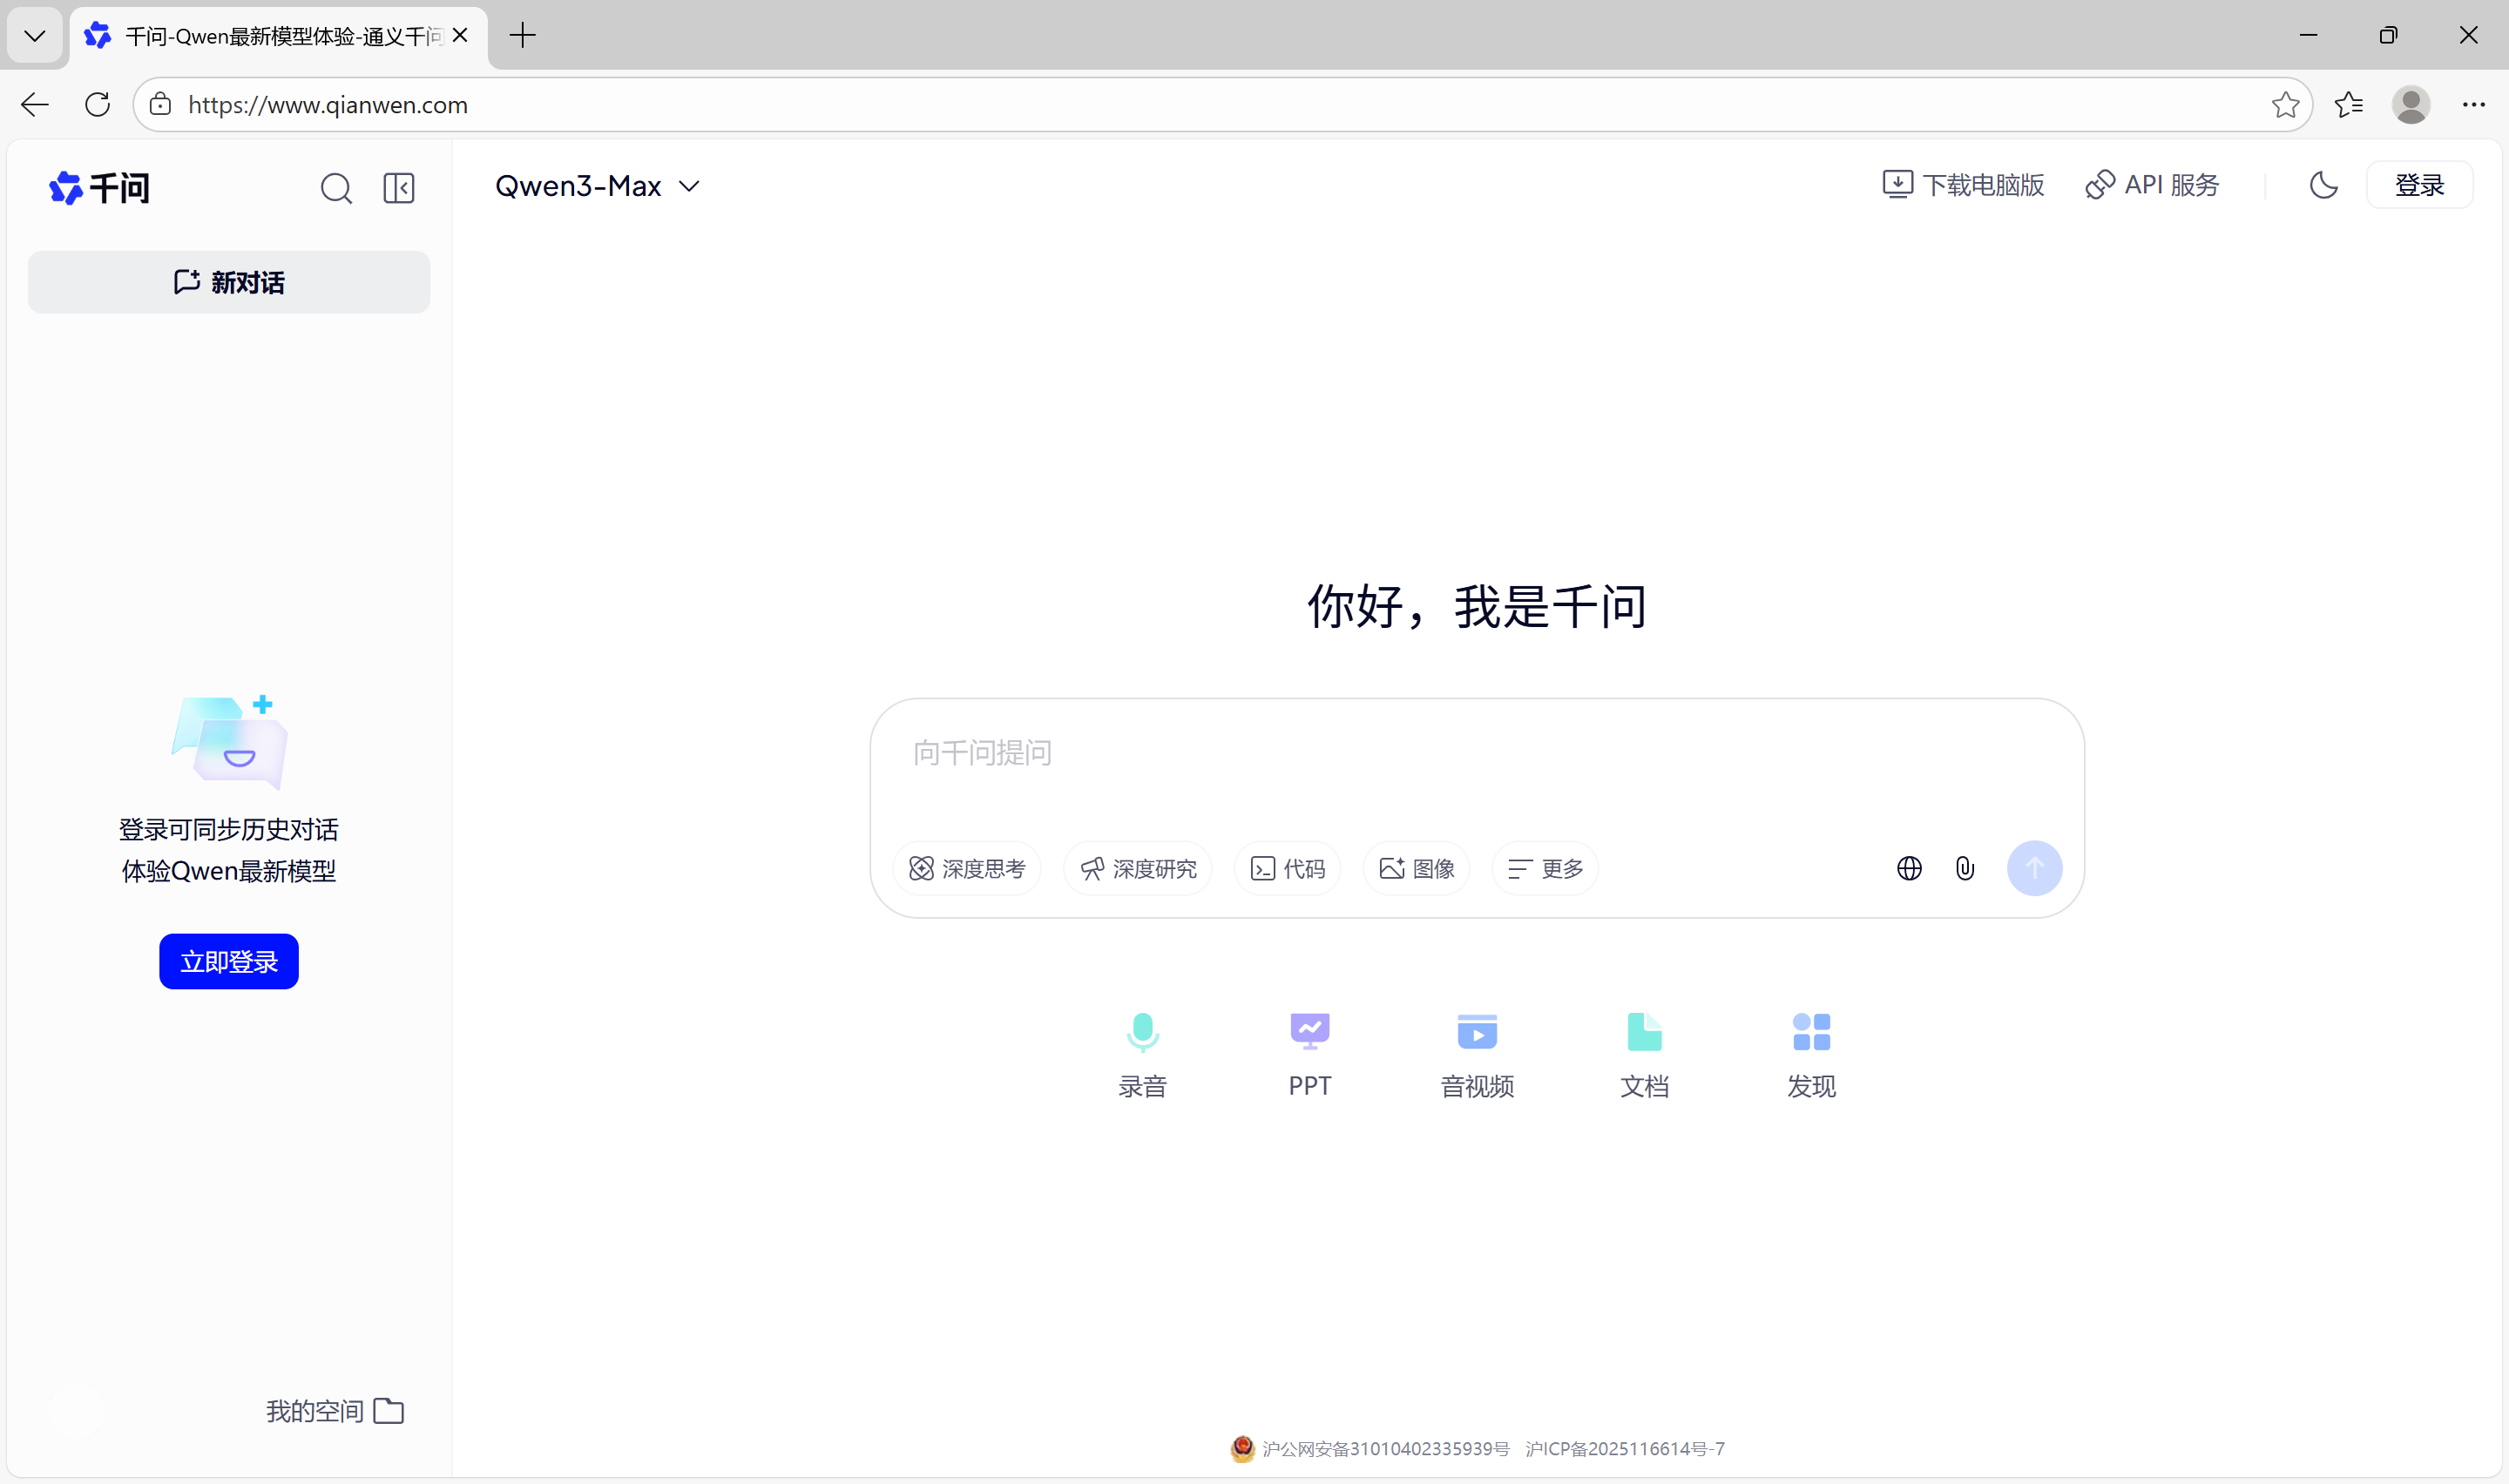Click the 登录 button in header
Viewport: 2509px width, 1484px height.
pyautogui.click(x=2419, y=185)
